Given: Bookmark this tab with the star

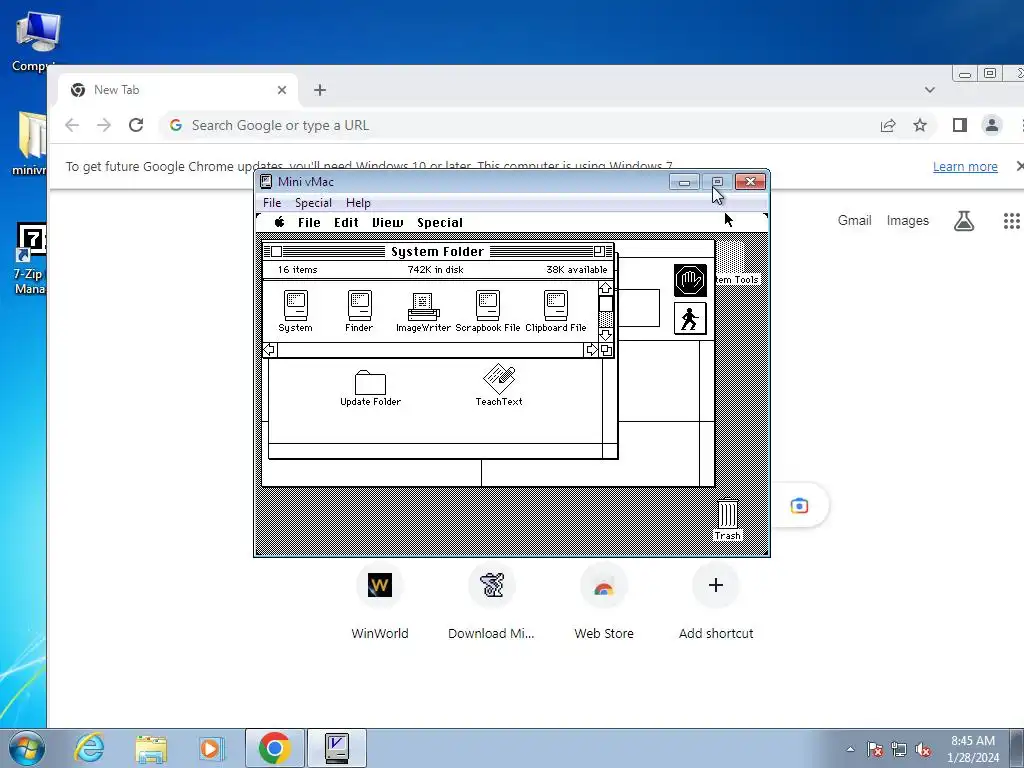Looking at the screenshot, I should tap(920, 125).
